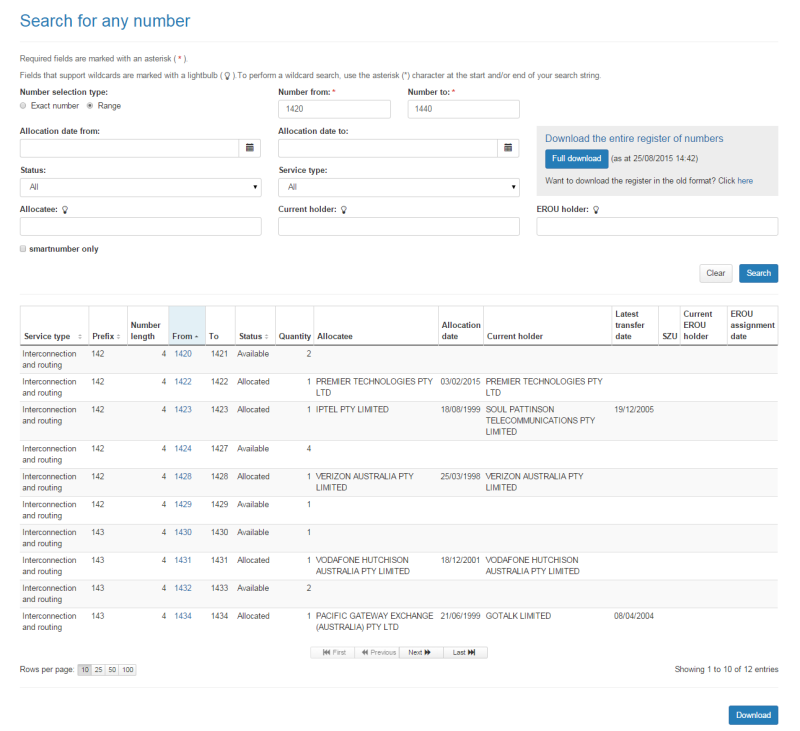Click the lightbulb icon next to Current holder
The height and width of the screenshot is (731, 800).
click(x=344, y=210)
